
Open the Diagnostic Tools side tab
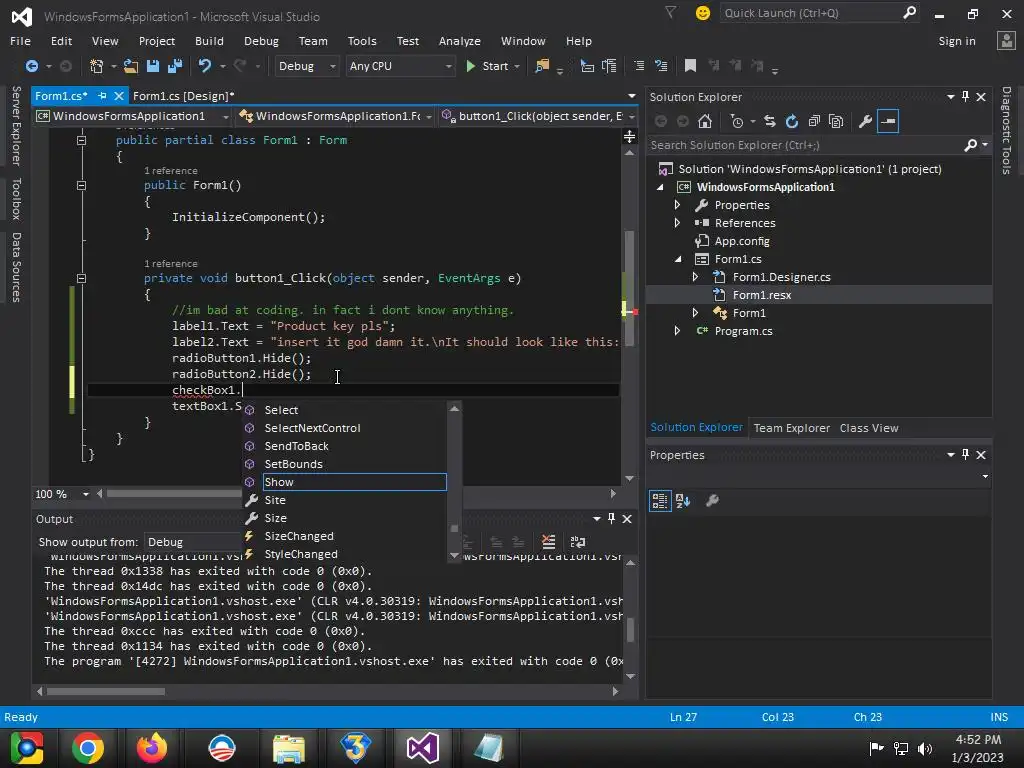(x=1006, y=131)
